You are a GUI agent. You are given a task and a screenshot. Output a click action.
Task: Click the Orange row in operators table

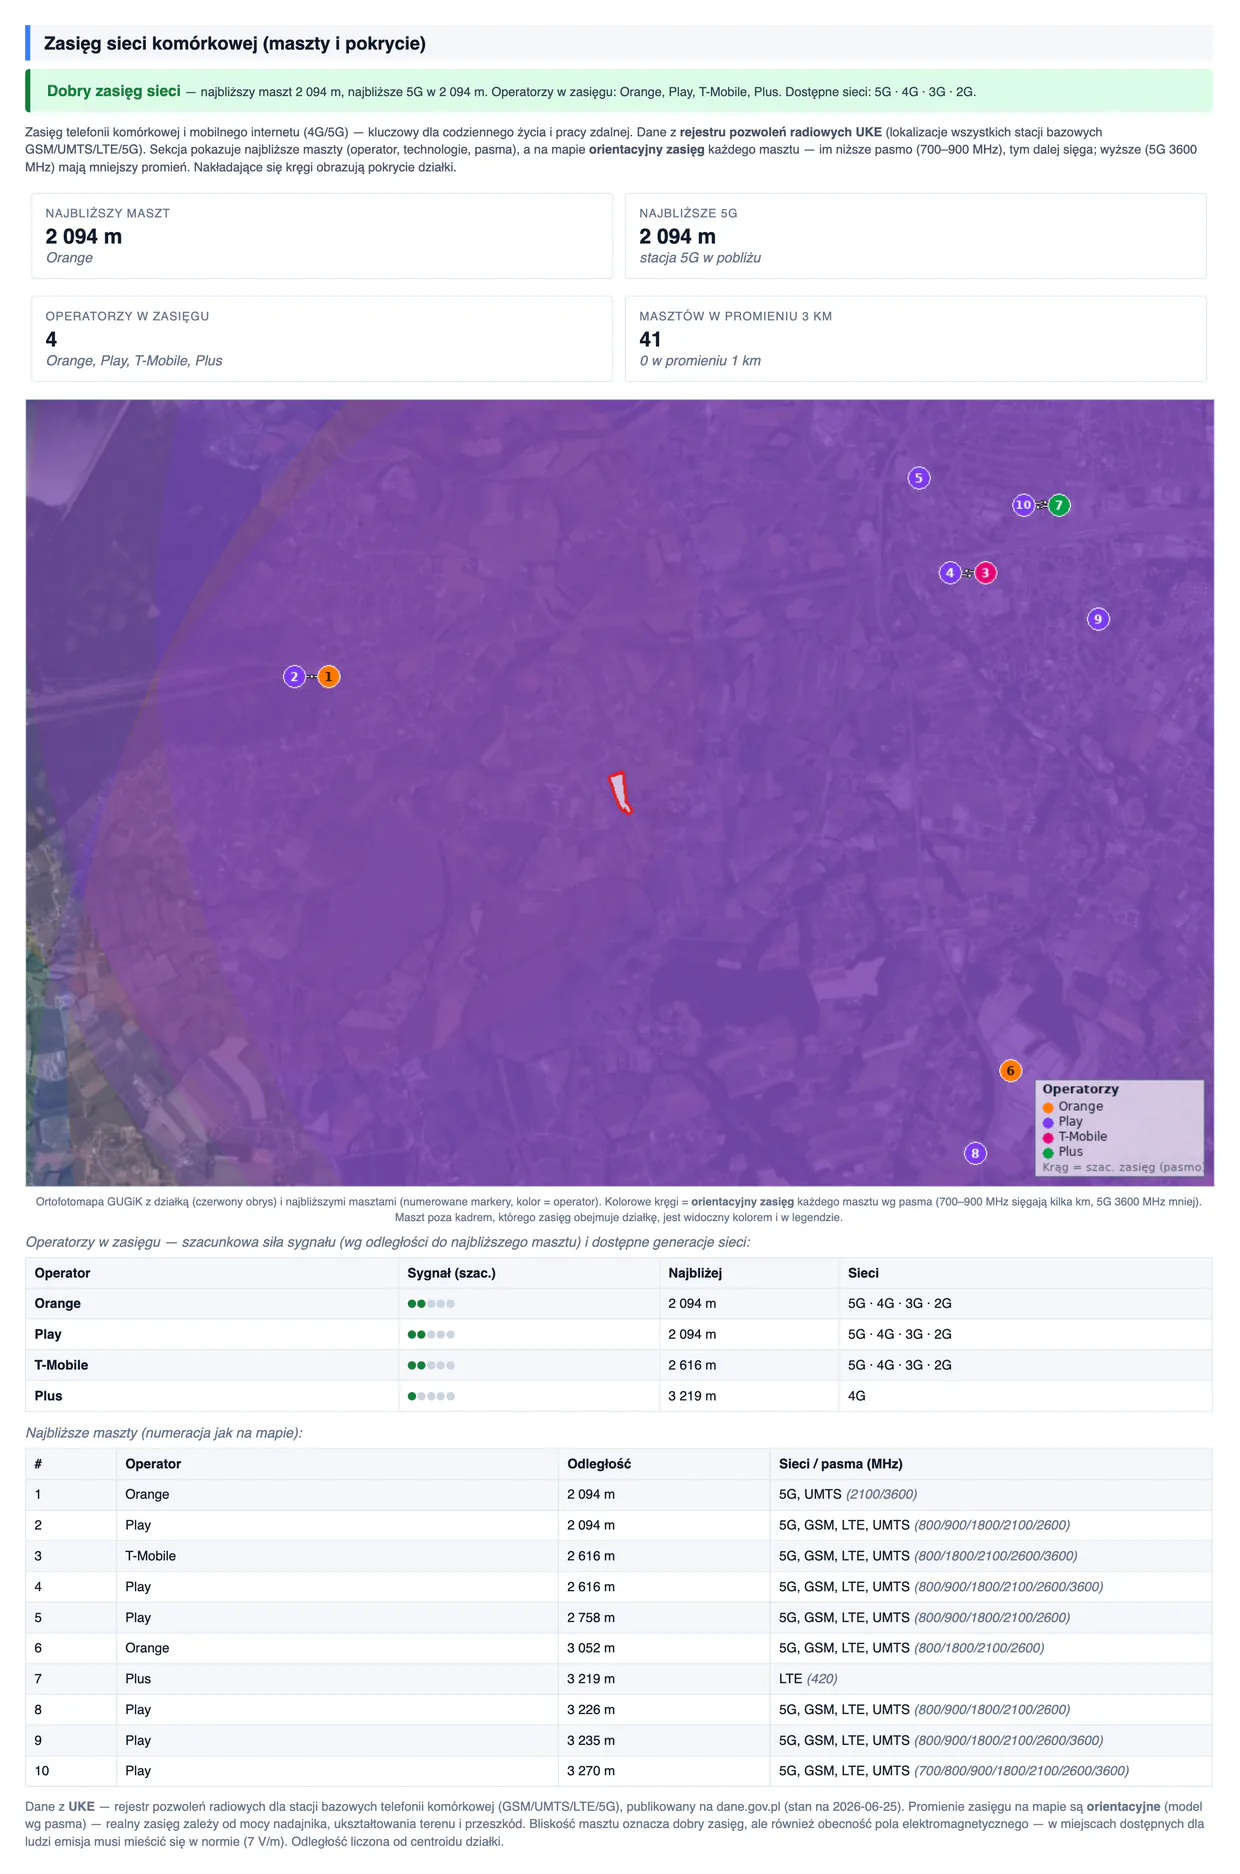tap(619, 1304)
